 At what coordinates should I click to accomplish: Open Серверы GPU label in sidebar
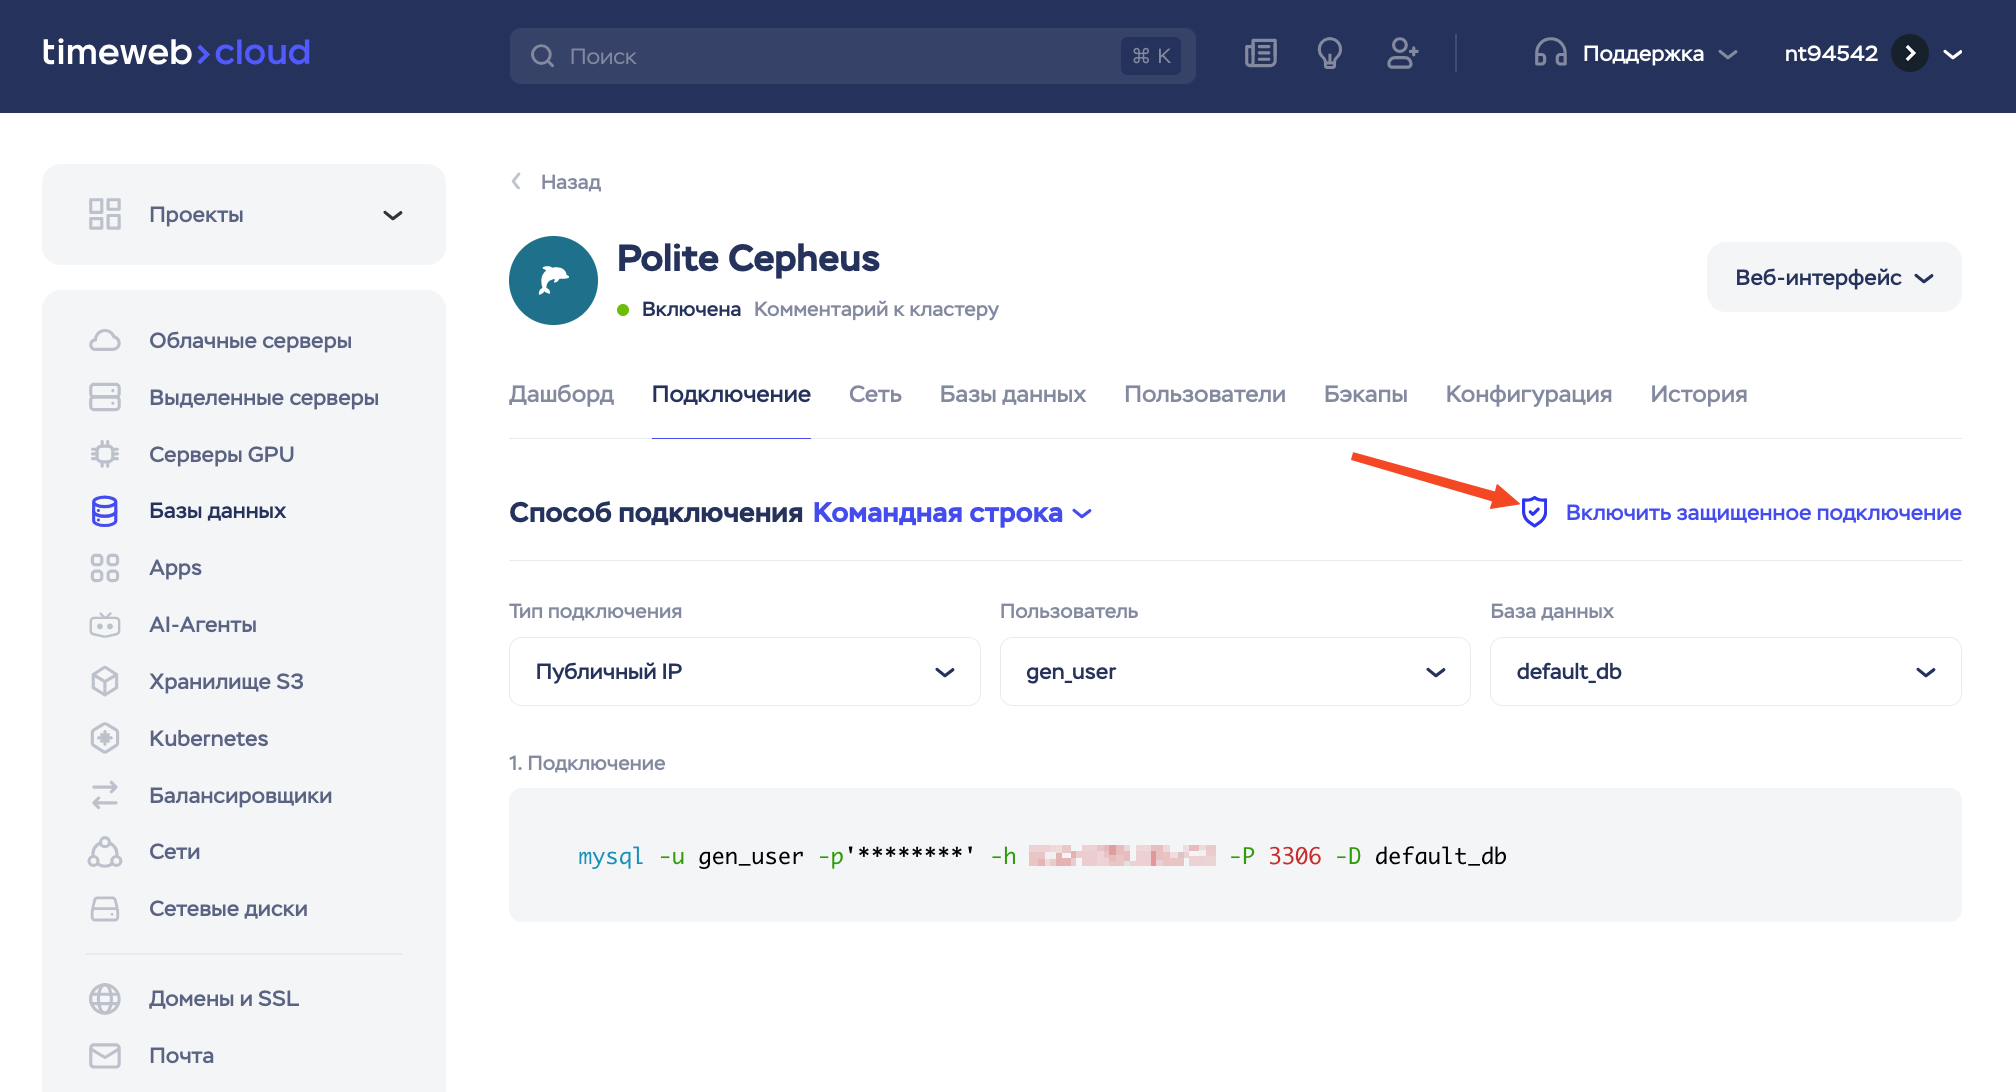pyautogui.click(x=221, y=454)
